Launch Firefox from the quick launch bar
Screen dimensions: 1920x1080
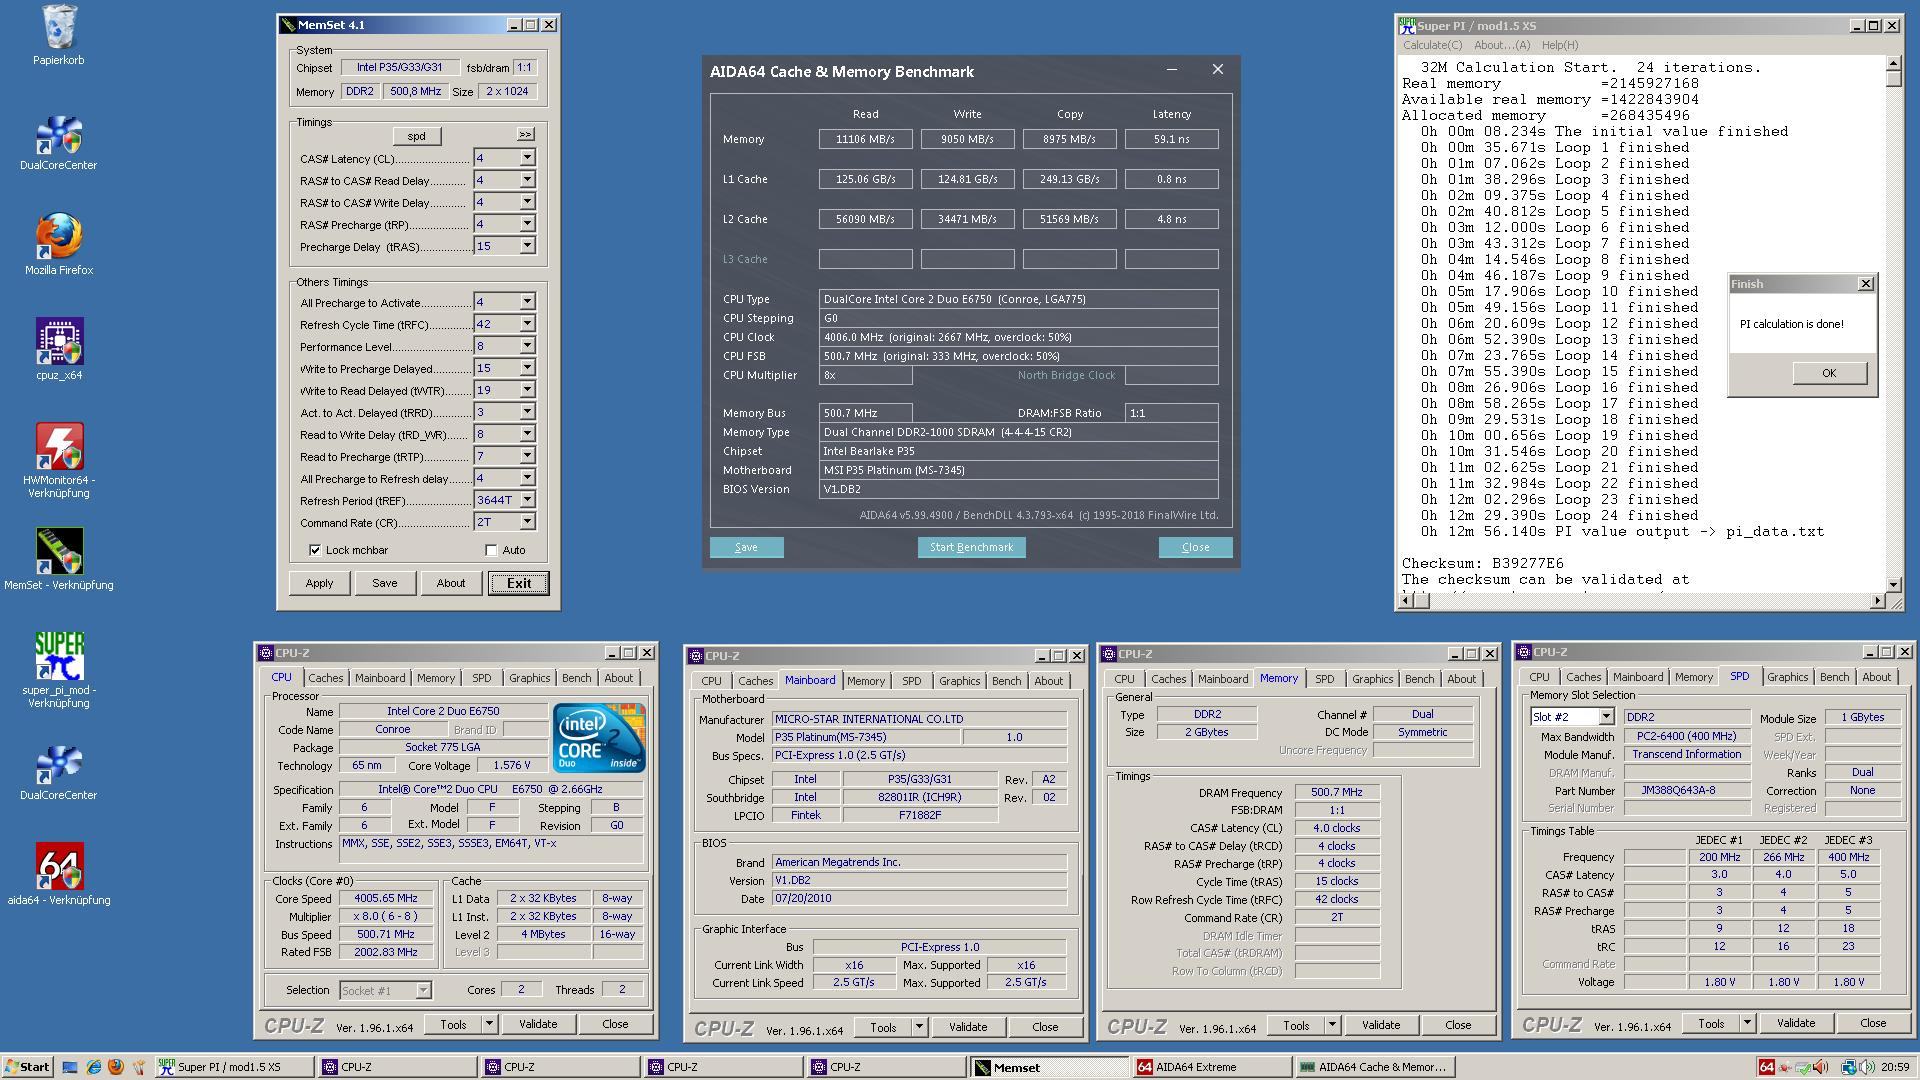116,1067
